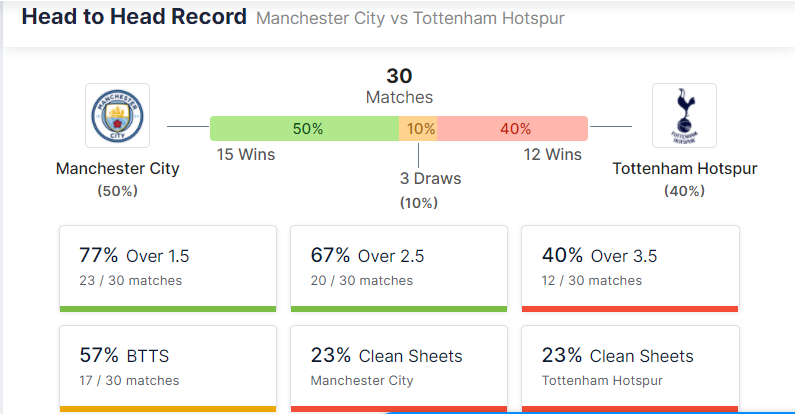Click the 3 Draws label
Image resolution: width=795 pixels, height=414 pixels.
[430, 179]
